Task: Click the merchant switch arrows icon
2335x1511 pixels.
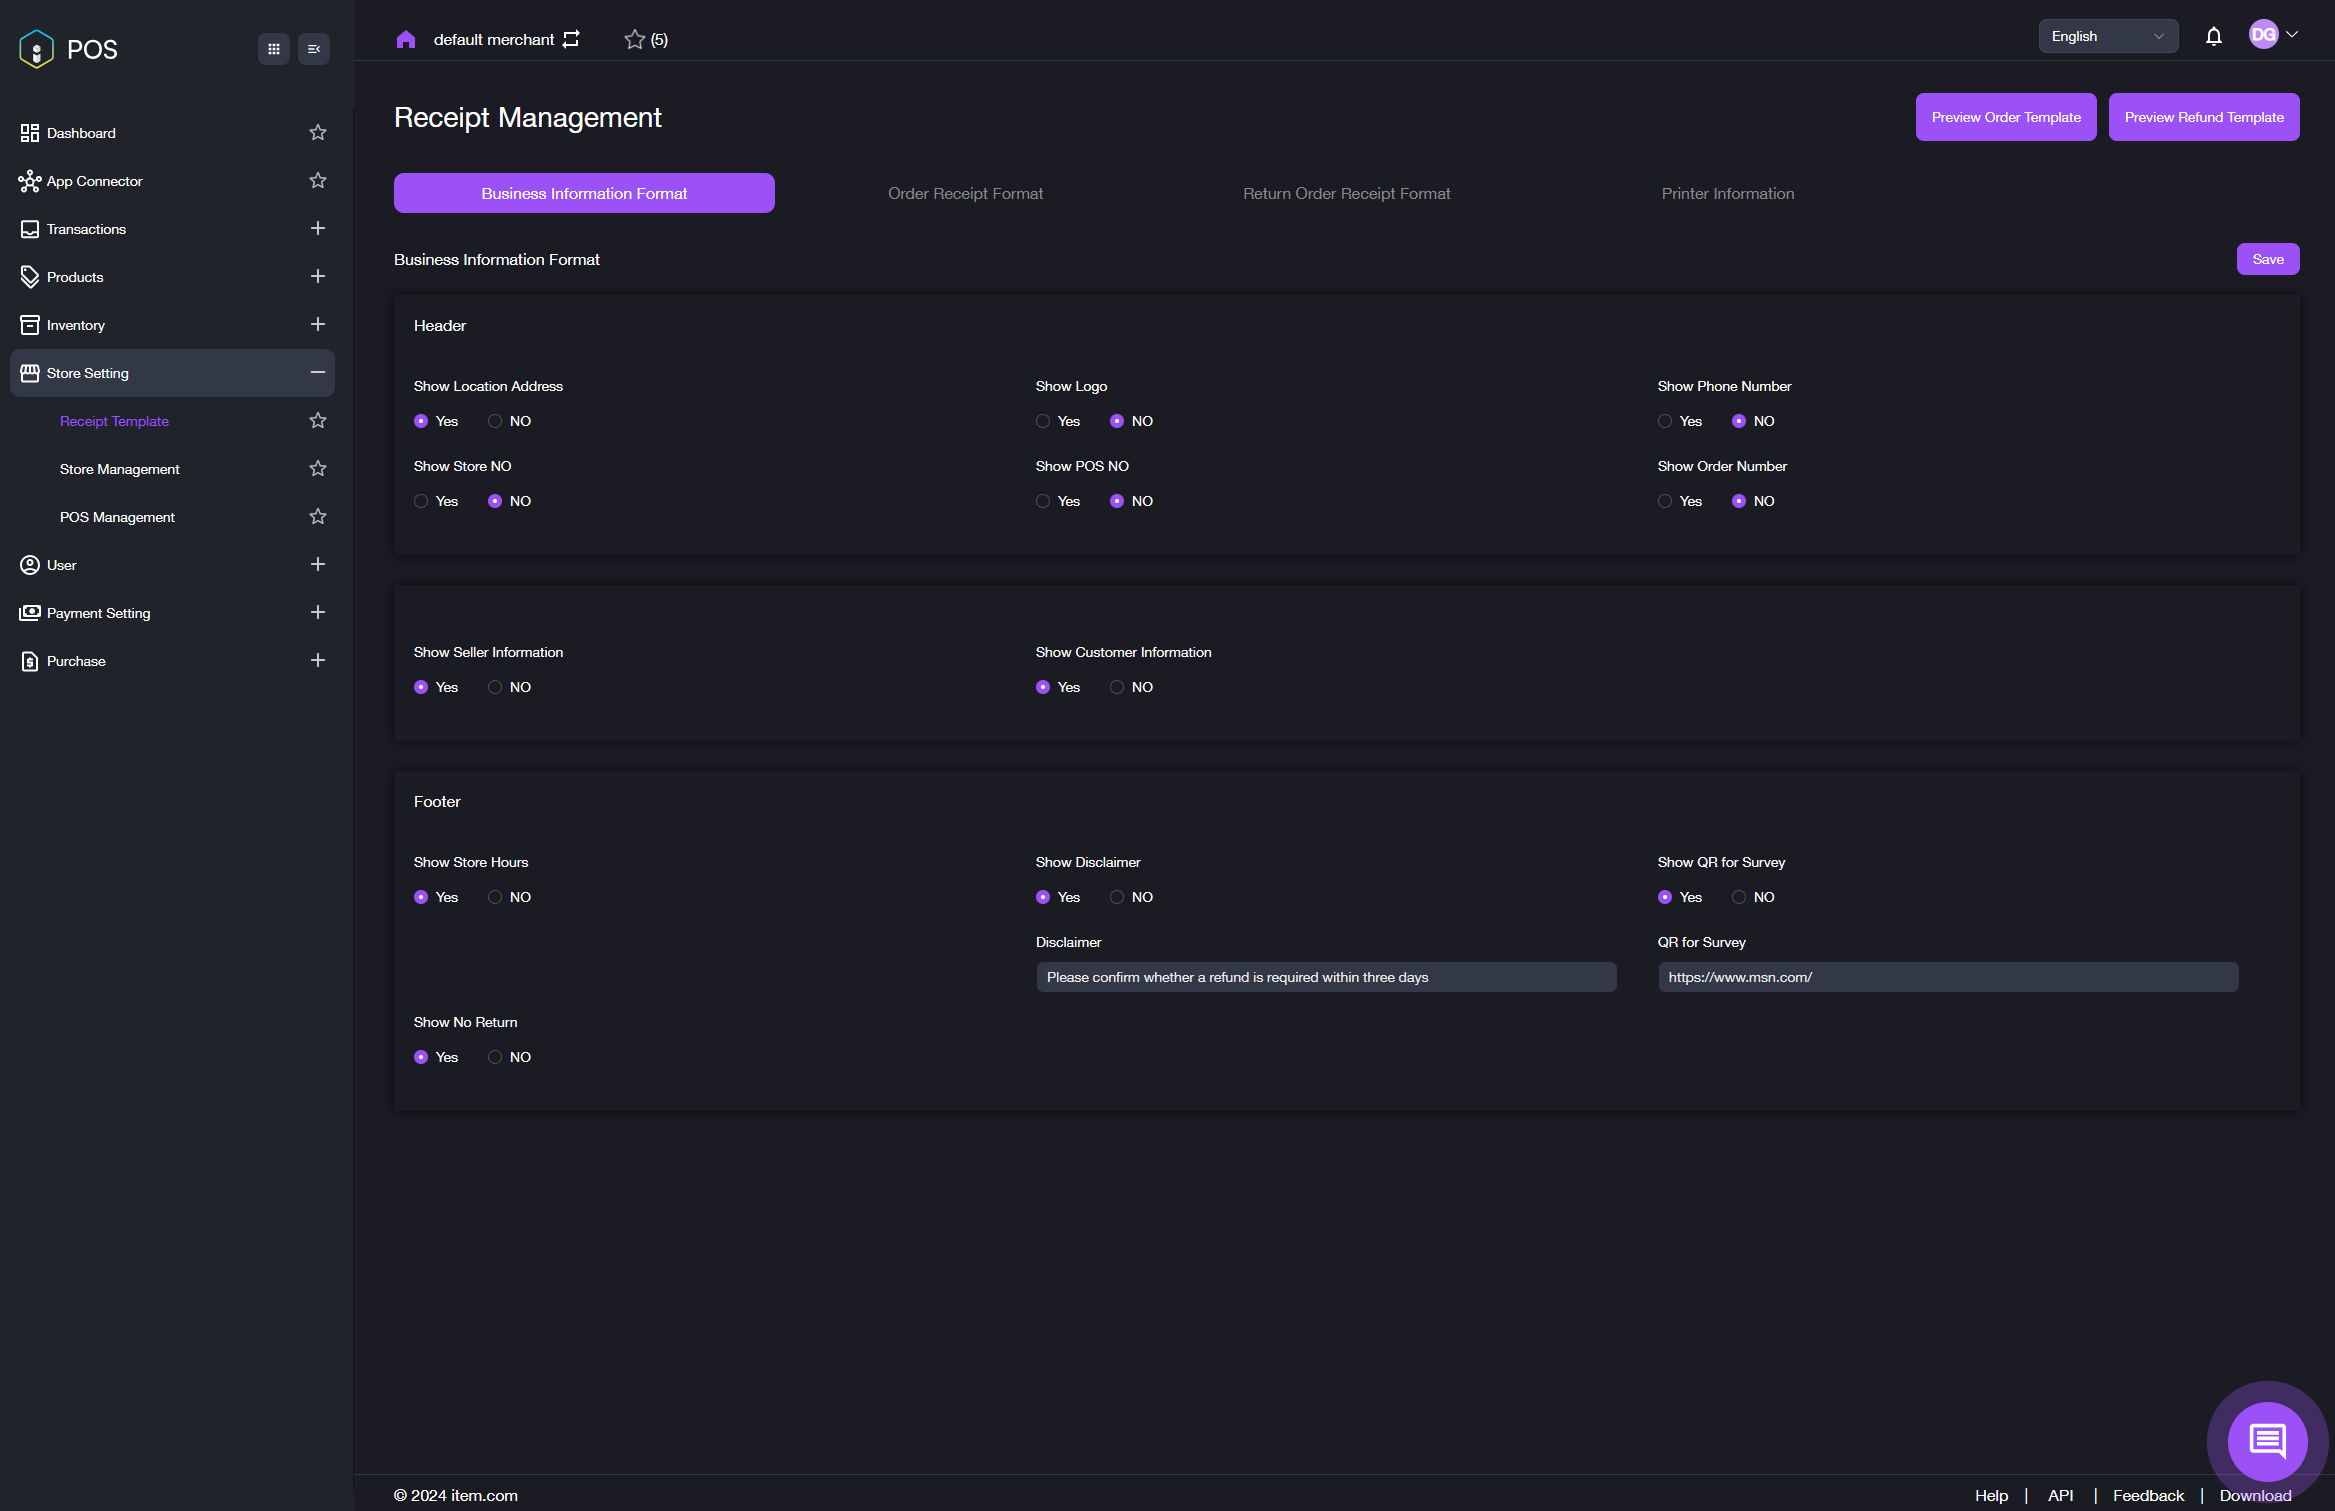Action: pyautogui.click(x=571, y=39)
